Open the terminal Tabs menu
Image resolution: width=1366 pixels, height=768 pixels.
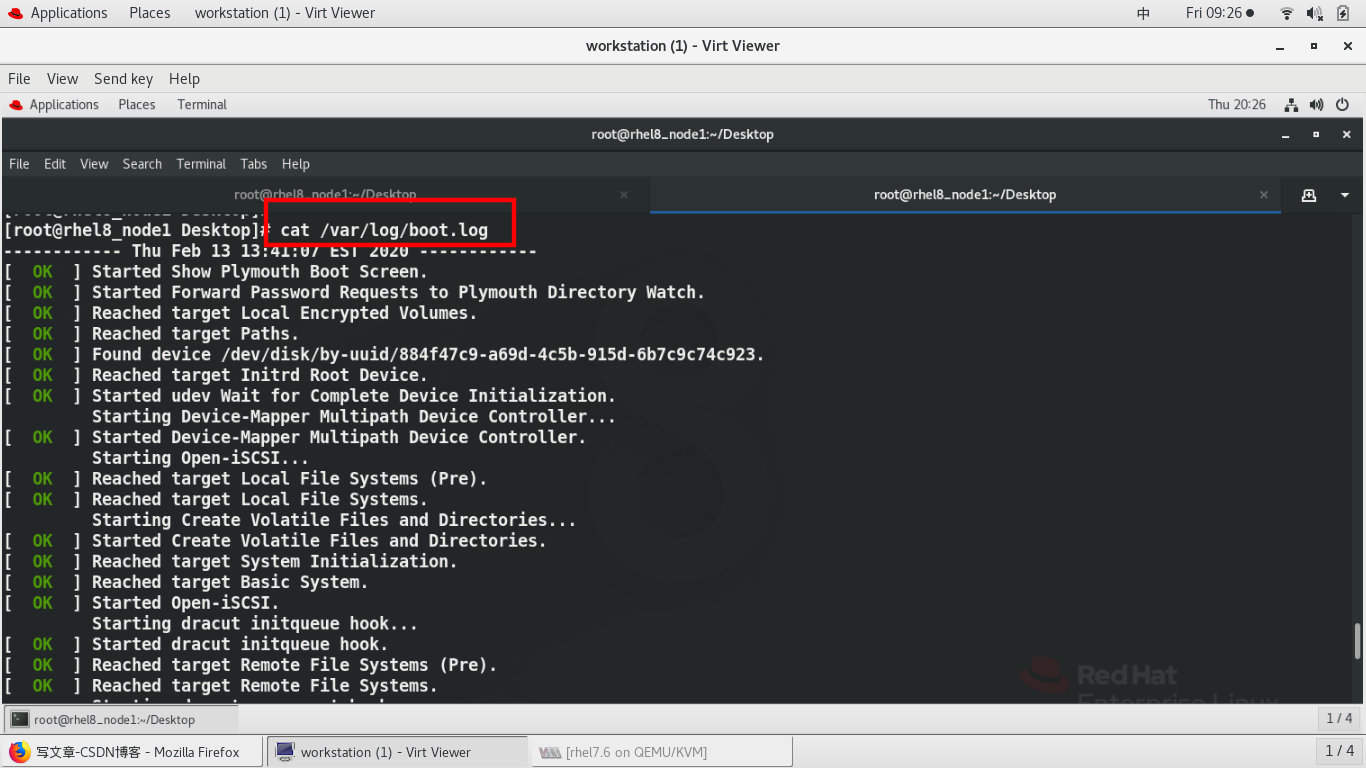(x=254, y=164)
